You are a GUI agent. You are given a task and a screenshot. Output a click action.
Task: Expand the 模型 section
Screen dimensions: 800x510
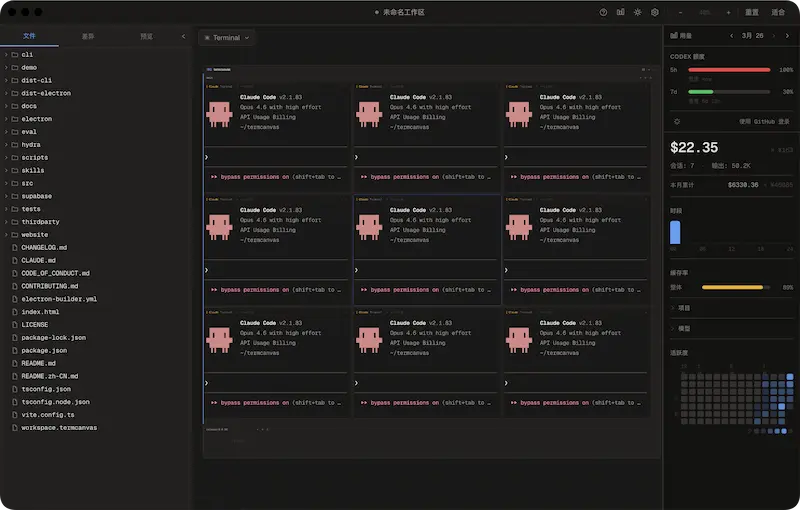pos(684,328)
